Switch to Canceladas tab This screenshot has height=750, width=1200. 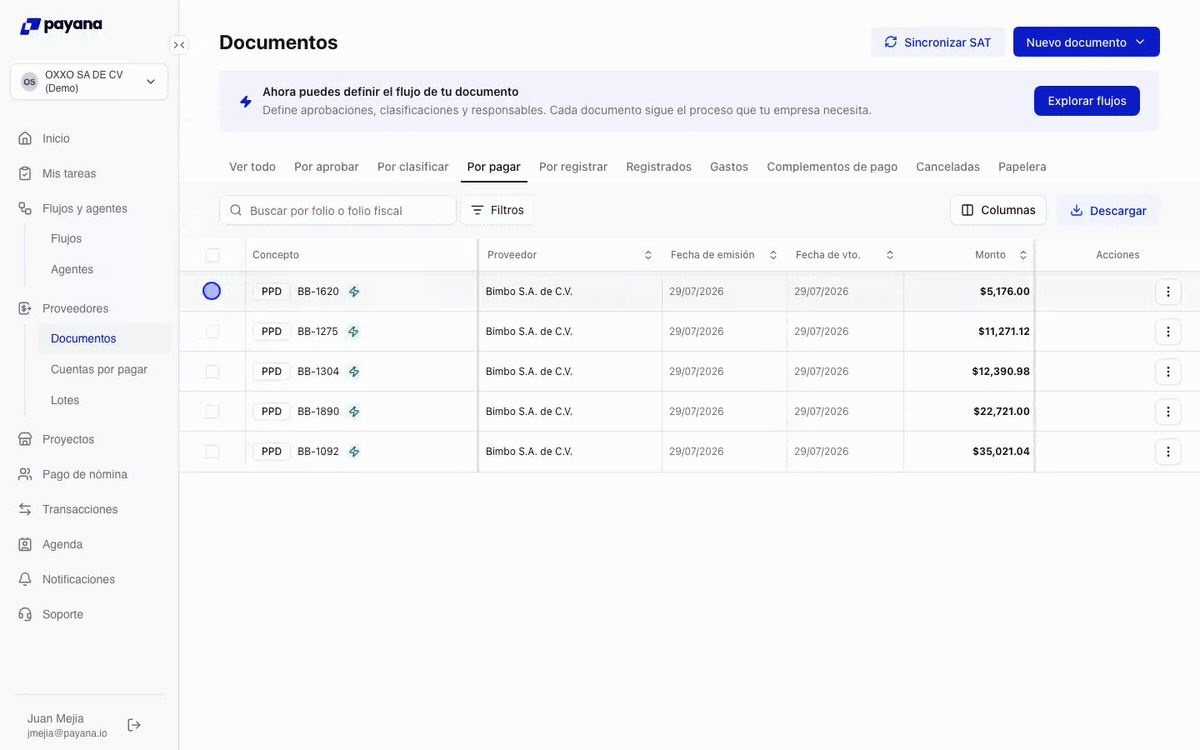click(948, 167)
